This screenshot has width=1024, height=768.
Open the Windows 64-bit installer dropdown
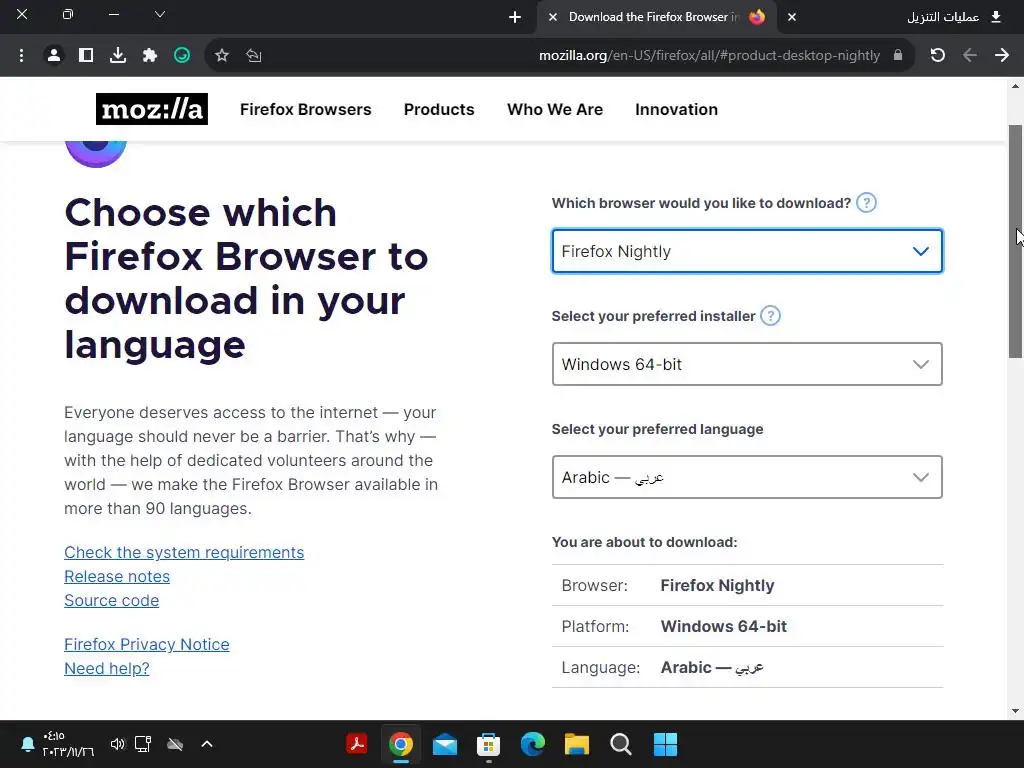tap(747, 364)
